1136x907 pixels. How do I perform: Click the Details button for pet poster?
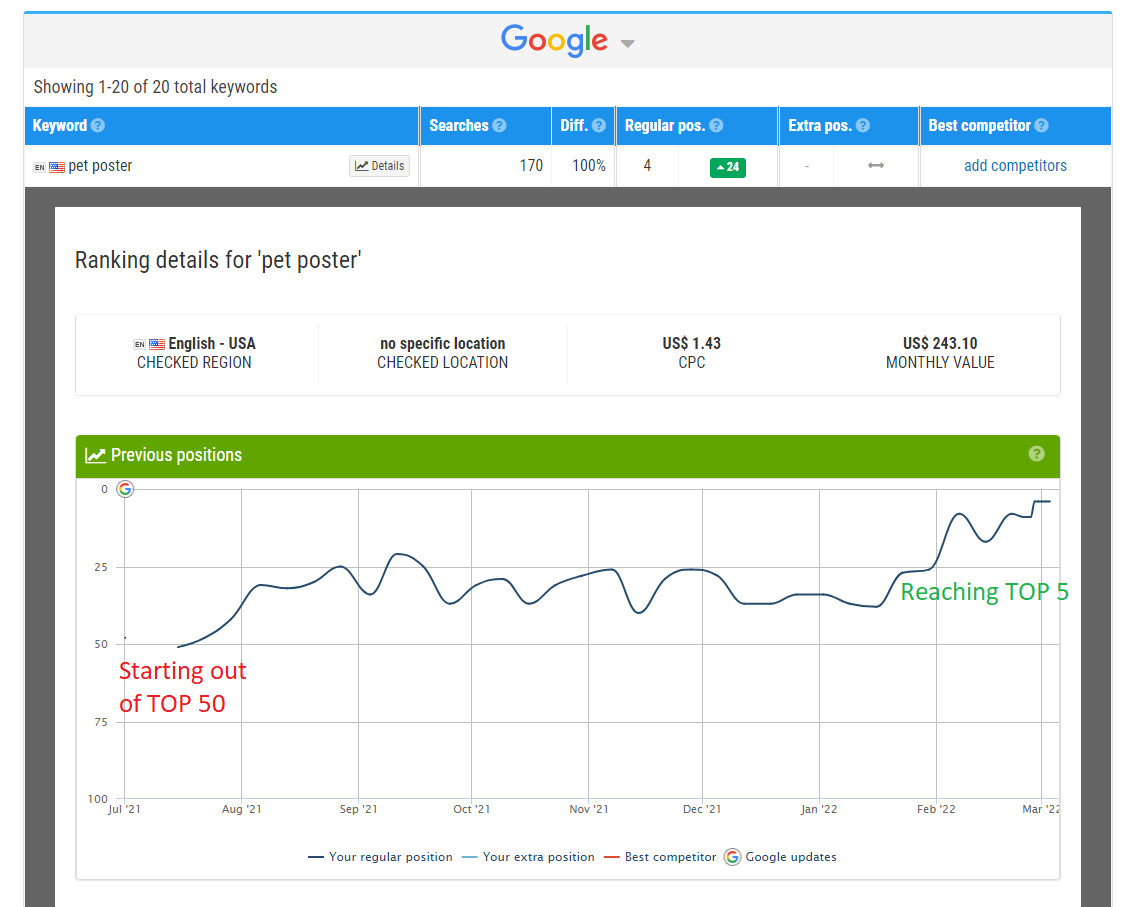[x=380, y=166]
